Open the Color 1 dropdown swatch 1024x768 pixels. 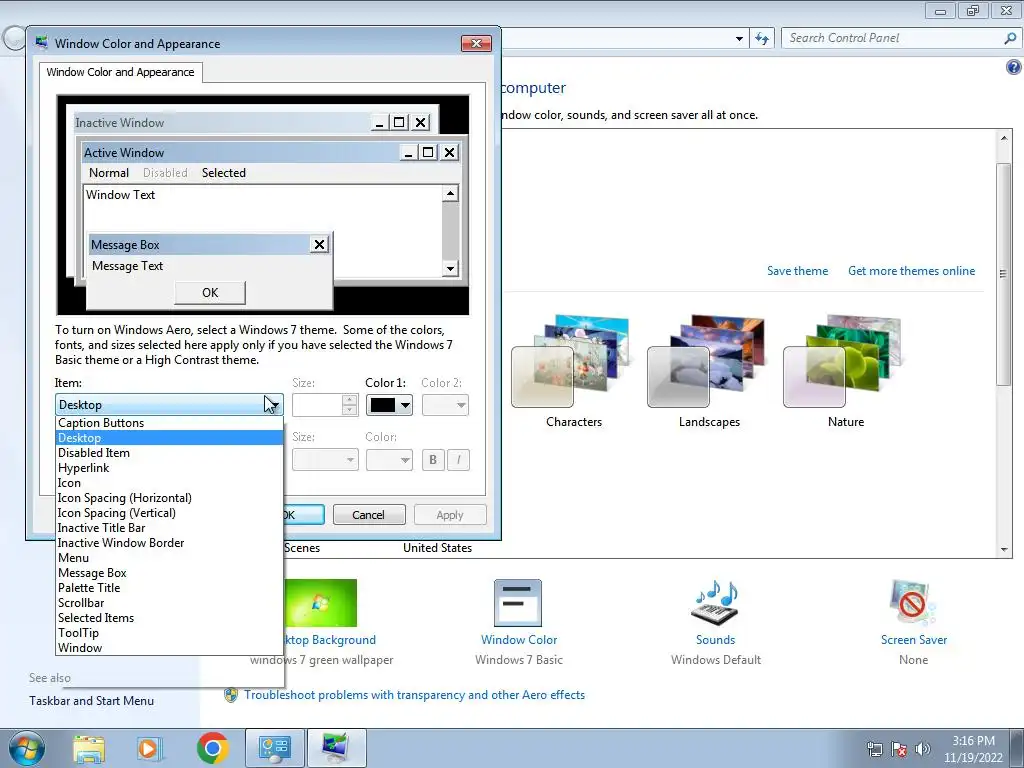[x=389, y=405]
